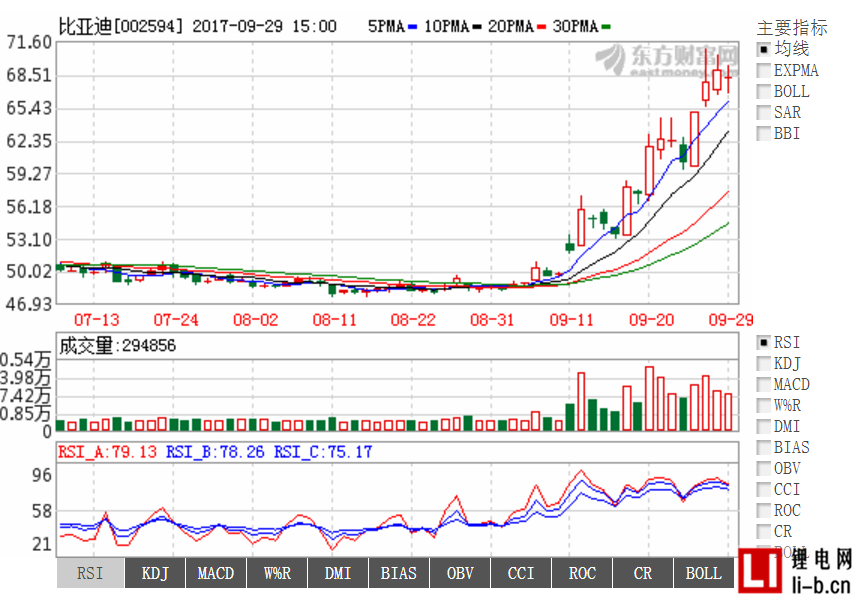Click the 08-22 date axis label
Image resolution: width=854 pixels, height=595 pixels.
point(413,320)
